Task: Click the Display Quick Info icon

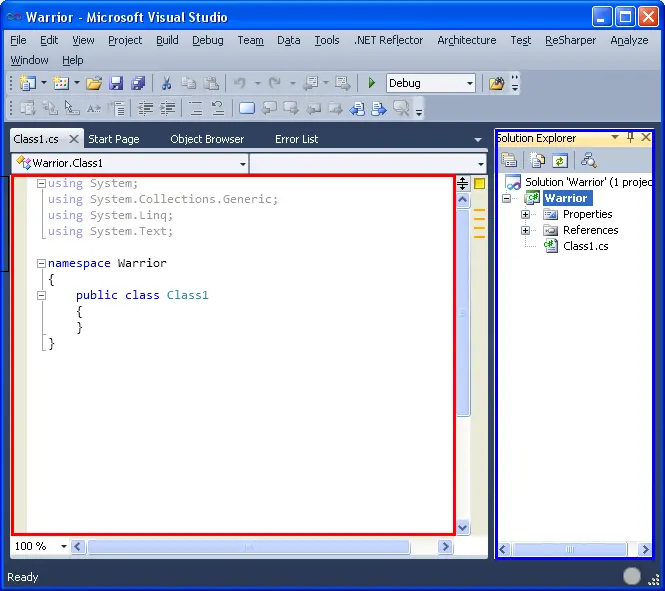Action: click(x=72, y=109)
